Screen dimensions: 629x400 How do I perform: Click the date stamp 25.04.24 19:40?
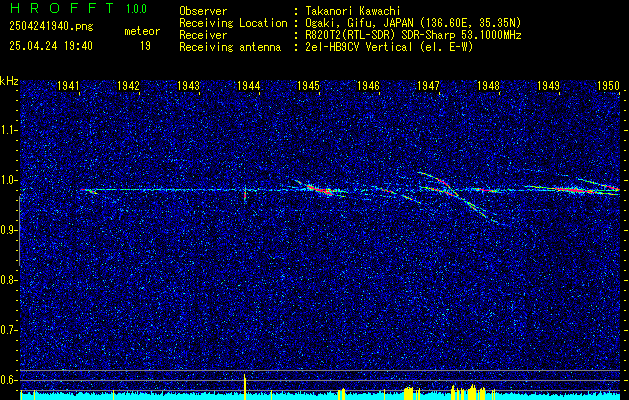point(51,46)
